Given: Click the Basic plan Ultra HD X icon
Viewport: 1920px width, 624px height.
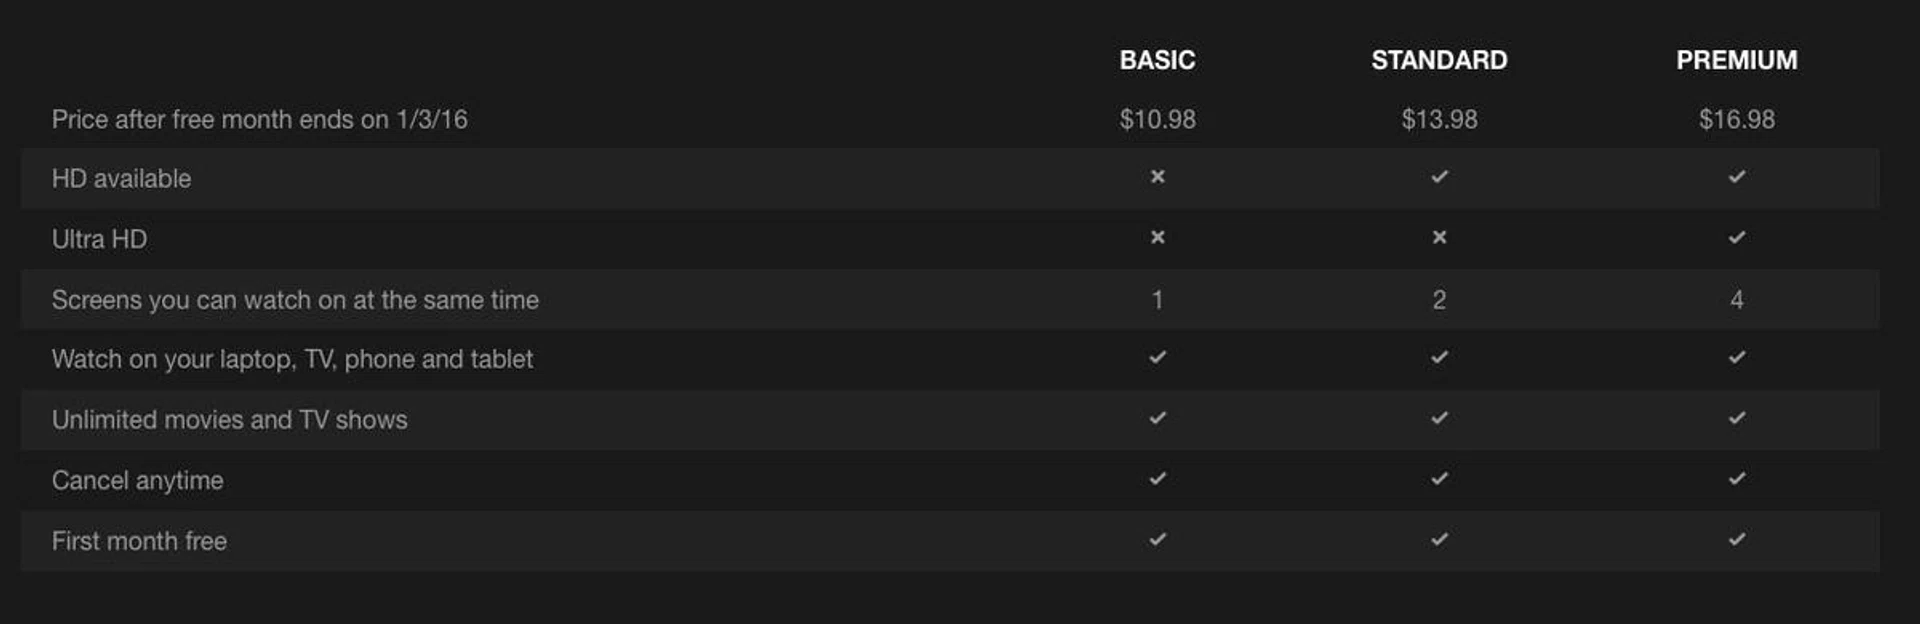Looking at the screenshot, I should pos(1157,238).
